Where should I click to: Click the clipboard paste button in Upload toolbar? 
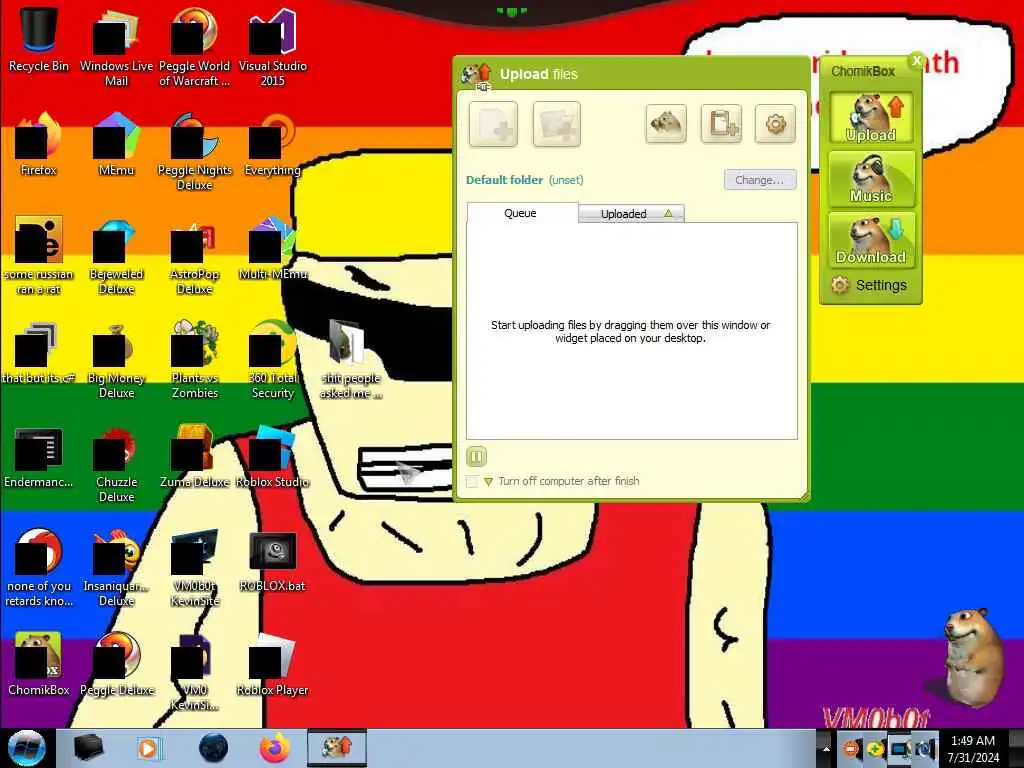point(721,123)
